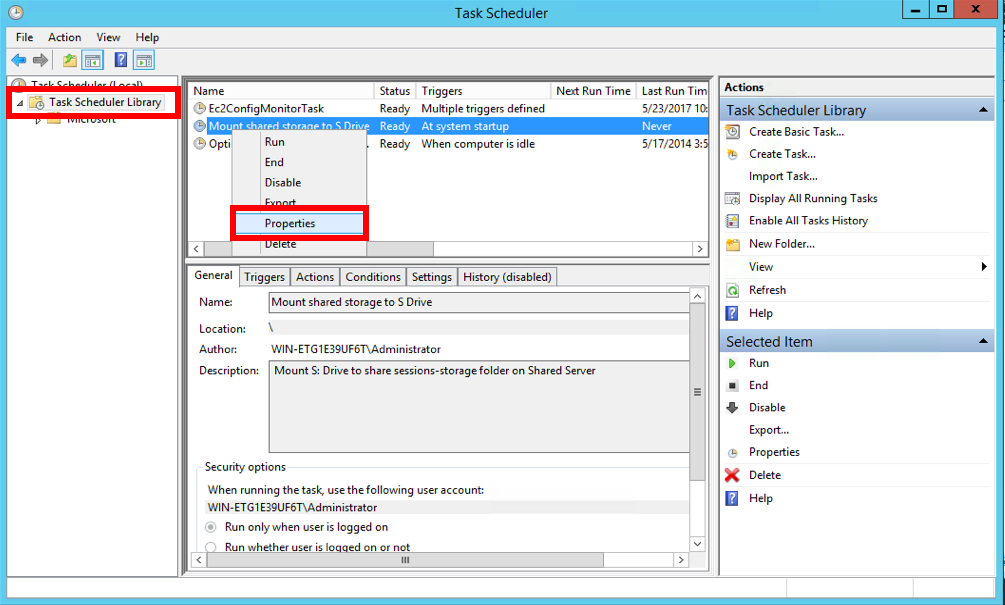Click in the task Name text field
This screenshot has width=1005, height=605.
click(x=478, y=302)
